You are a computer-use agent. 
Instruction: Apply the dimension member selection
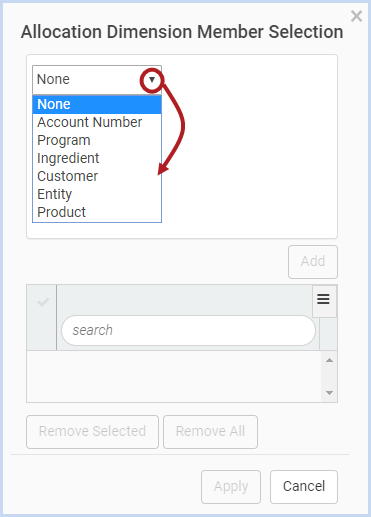pyautogui.click(x=231, y=487)
